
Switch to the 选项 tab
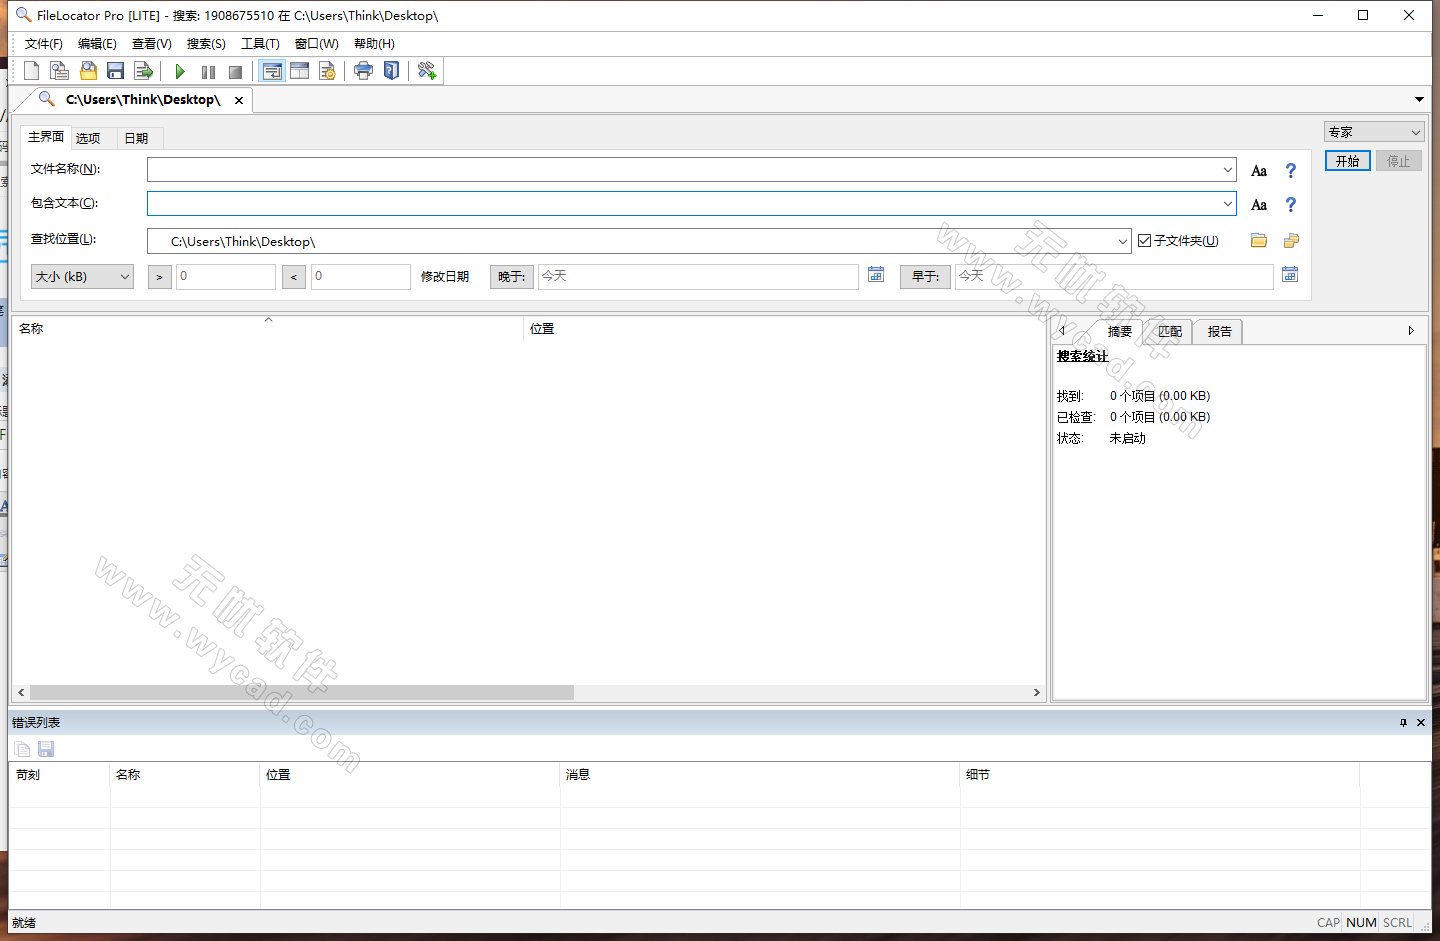tap(88, 138)
